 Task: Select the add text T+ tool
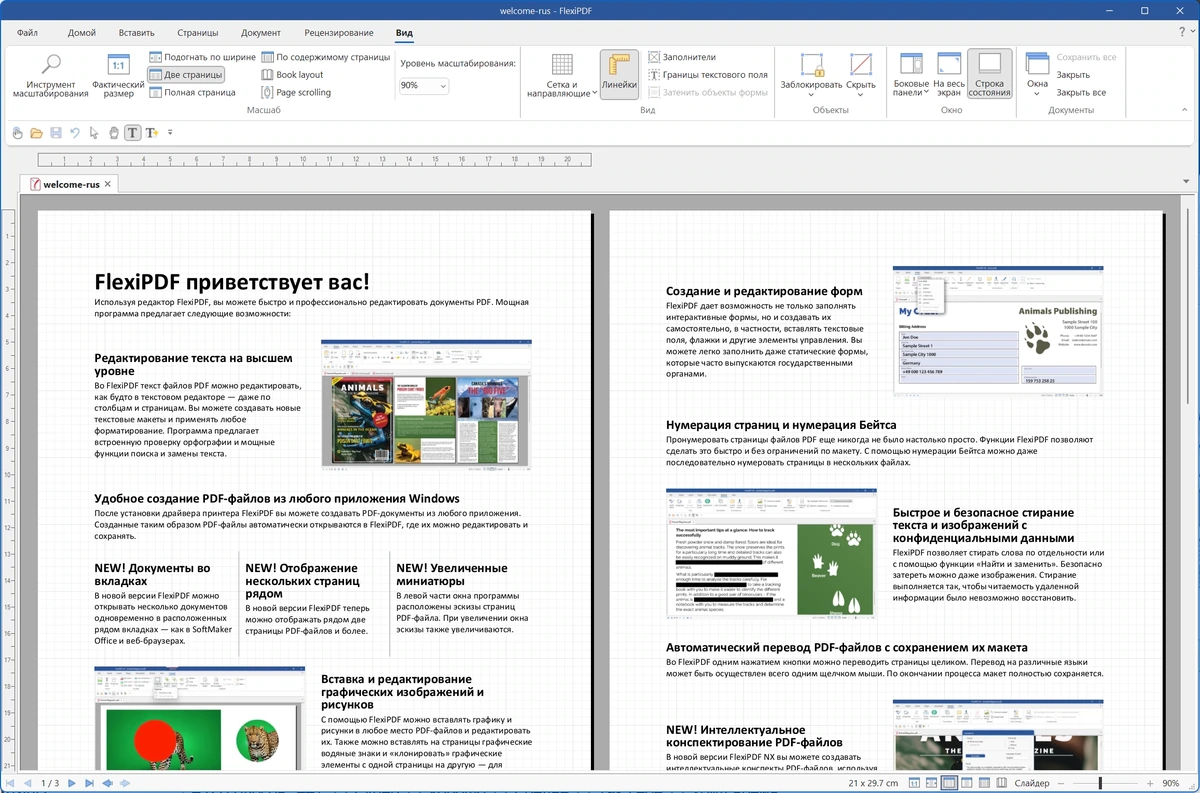click(x=152, y=132)
